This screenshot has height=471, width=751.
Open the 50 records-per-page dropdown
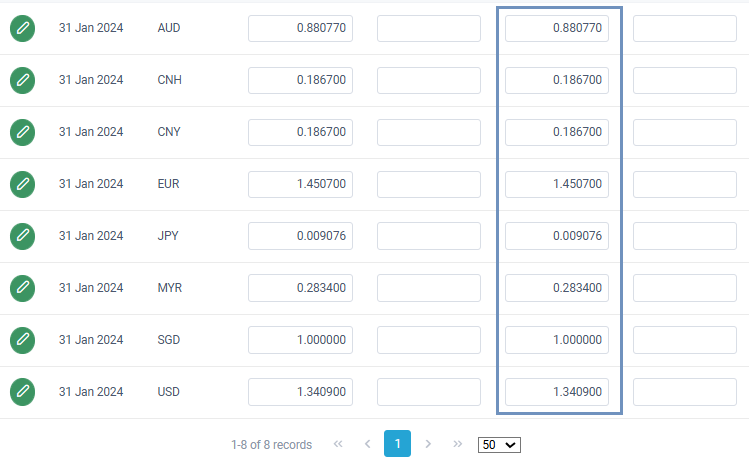pos(499,445)
